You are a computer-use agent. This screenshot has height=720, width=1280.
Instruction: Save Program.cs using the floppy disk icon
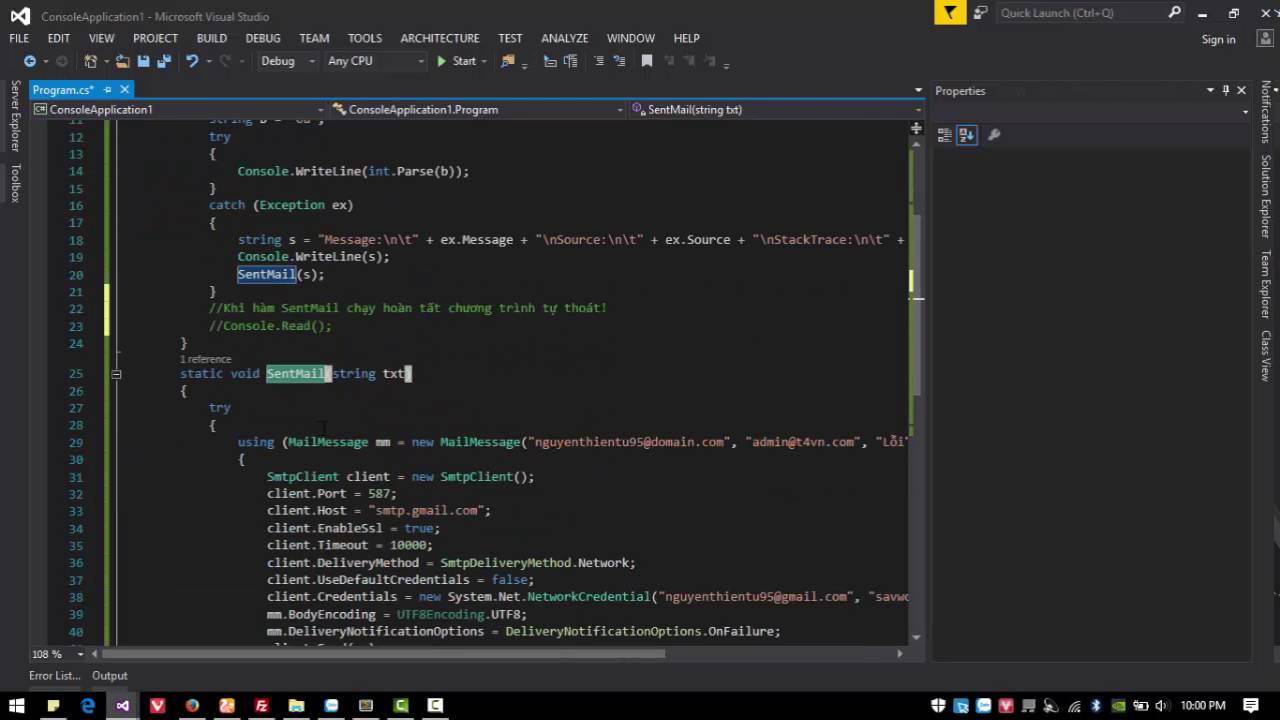tap(144, 61)
